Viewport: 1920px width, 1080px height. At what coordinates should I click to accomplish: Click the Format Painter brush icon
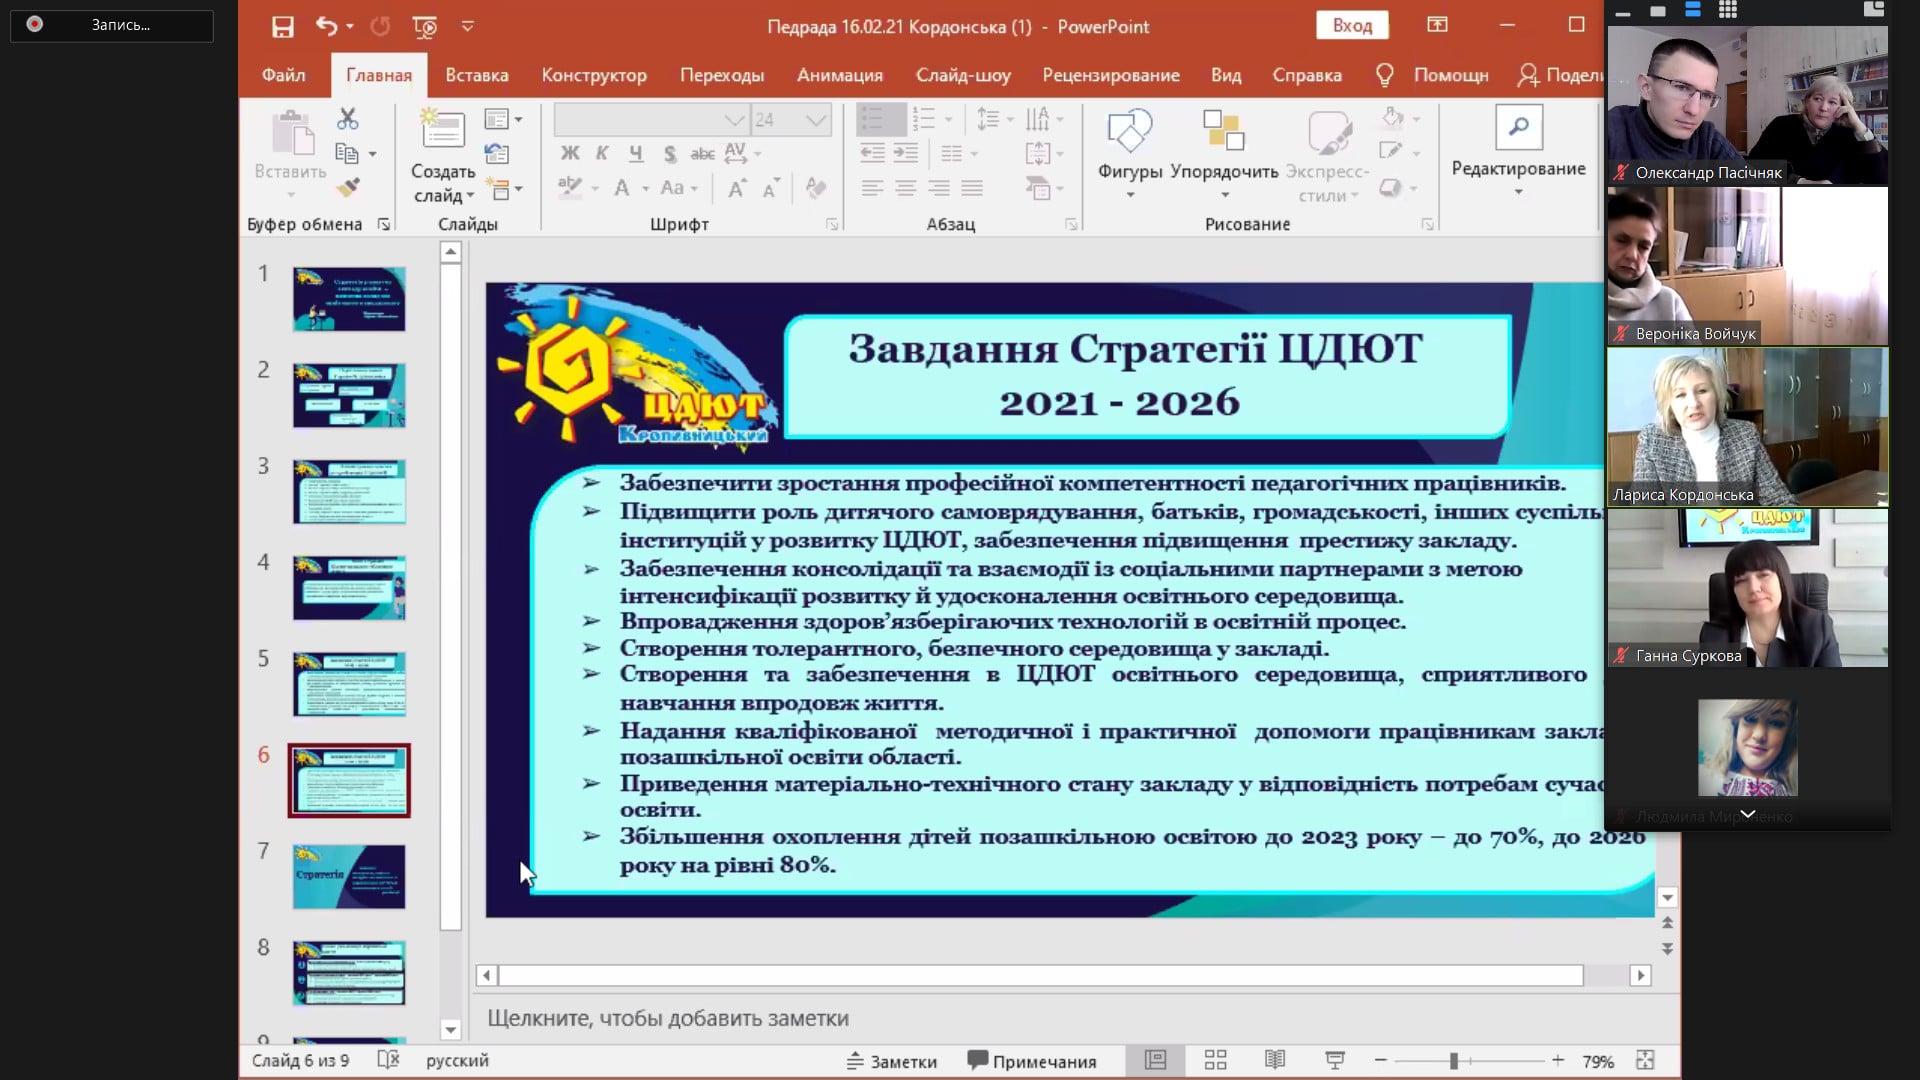[x=348, y=187]
